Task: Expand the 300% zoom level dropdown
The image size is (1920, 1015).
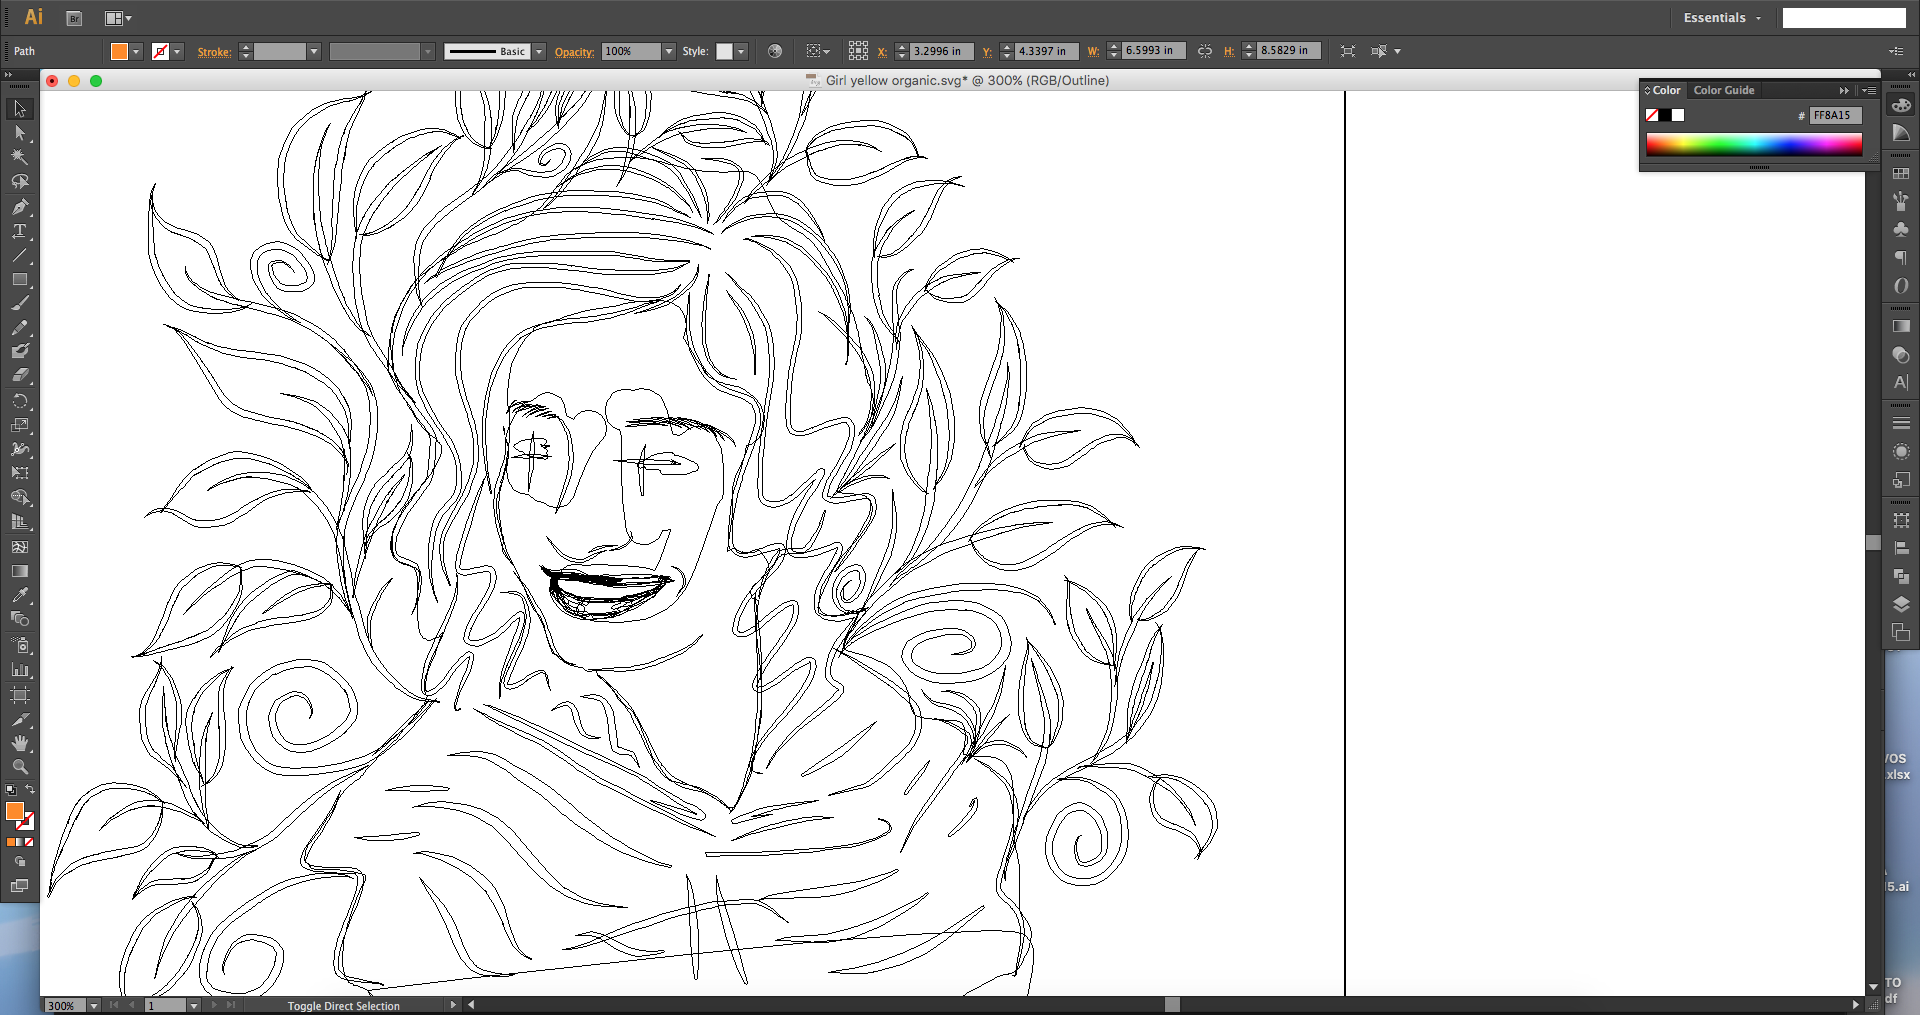Action: 94,1005
